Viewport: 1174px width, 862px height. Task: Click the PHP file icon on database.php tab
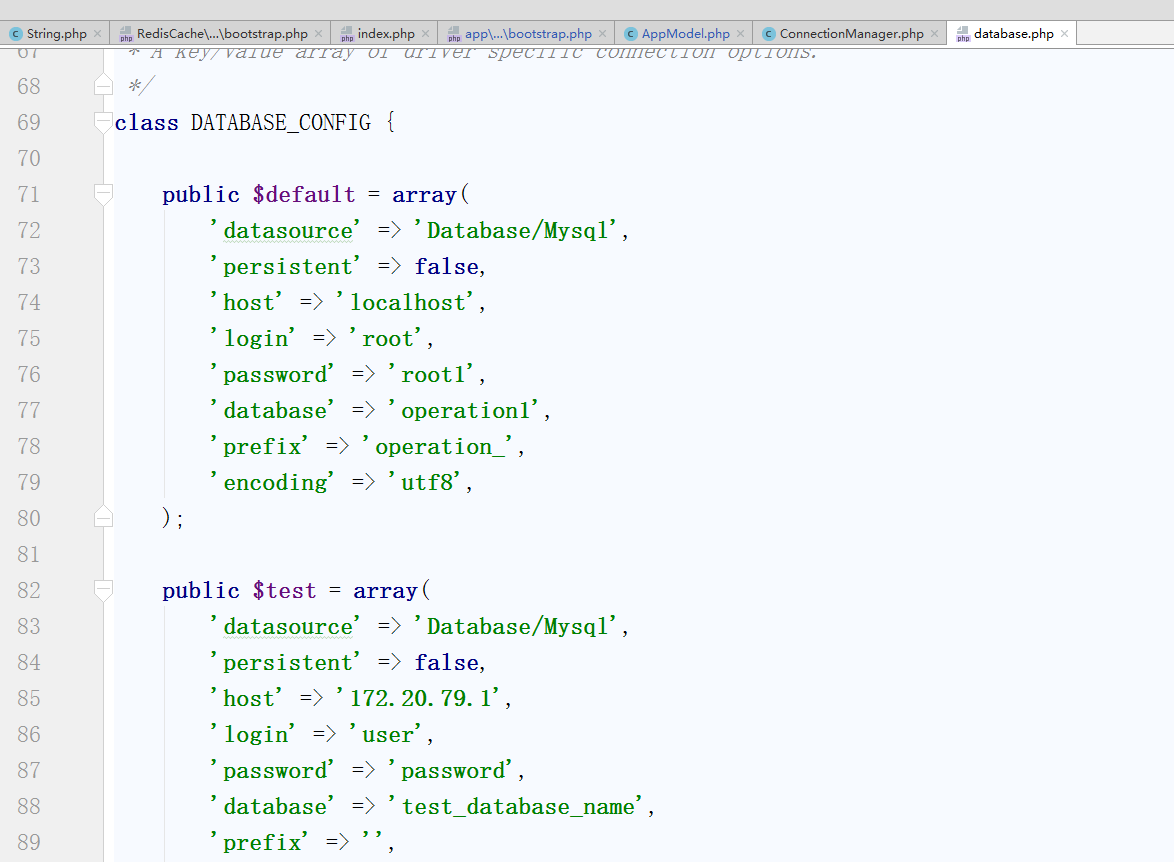click(963, 34)
